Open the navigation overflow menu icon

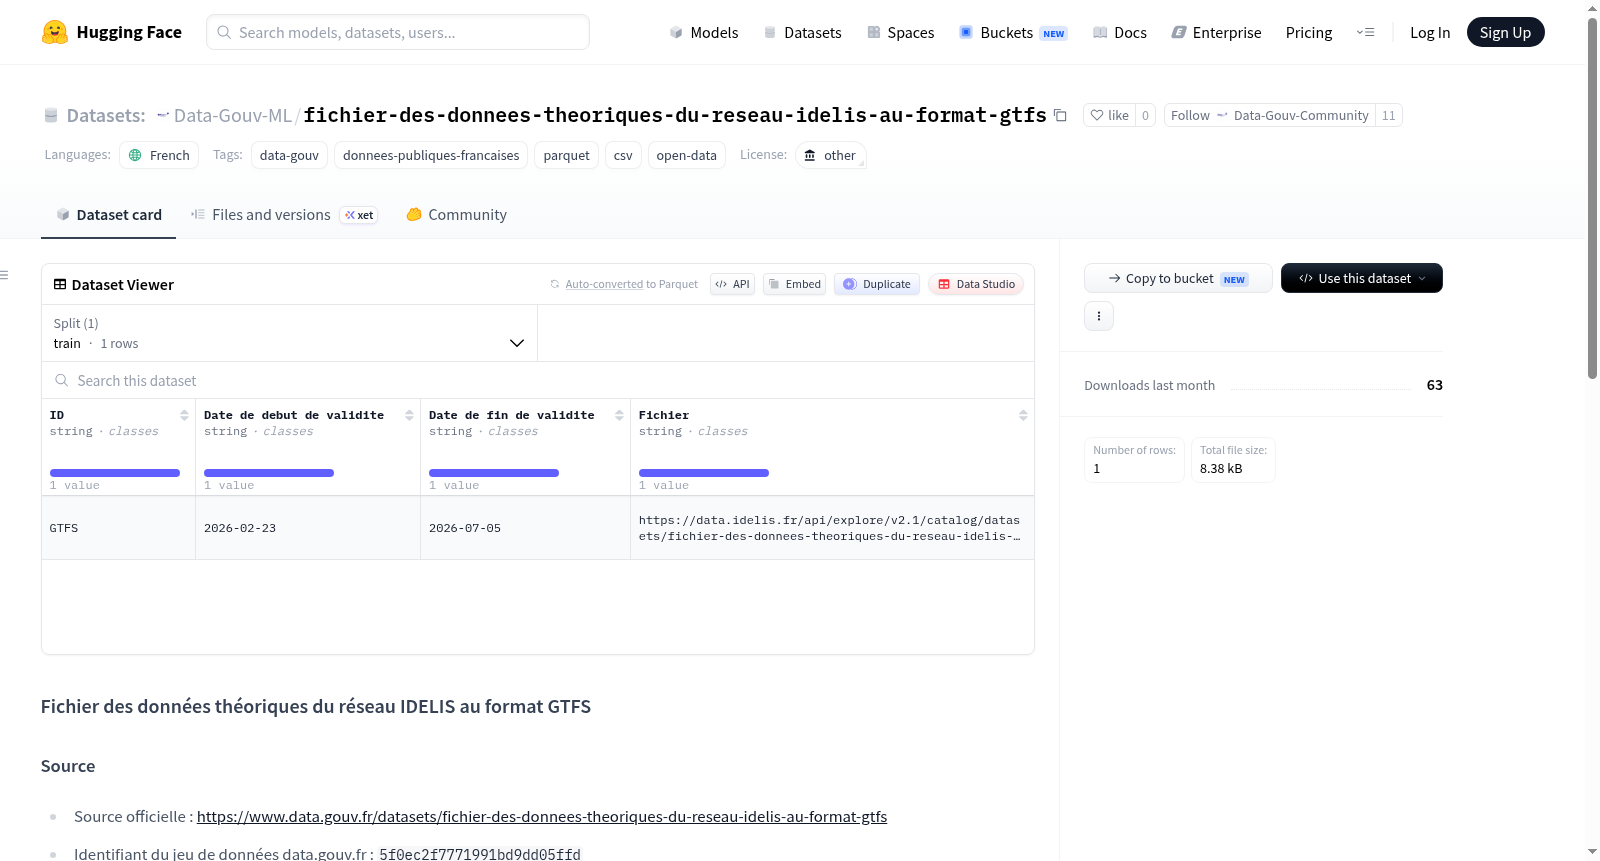point(1365,32)
